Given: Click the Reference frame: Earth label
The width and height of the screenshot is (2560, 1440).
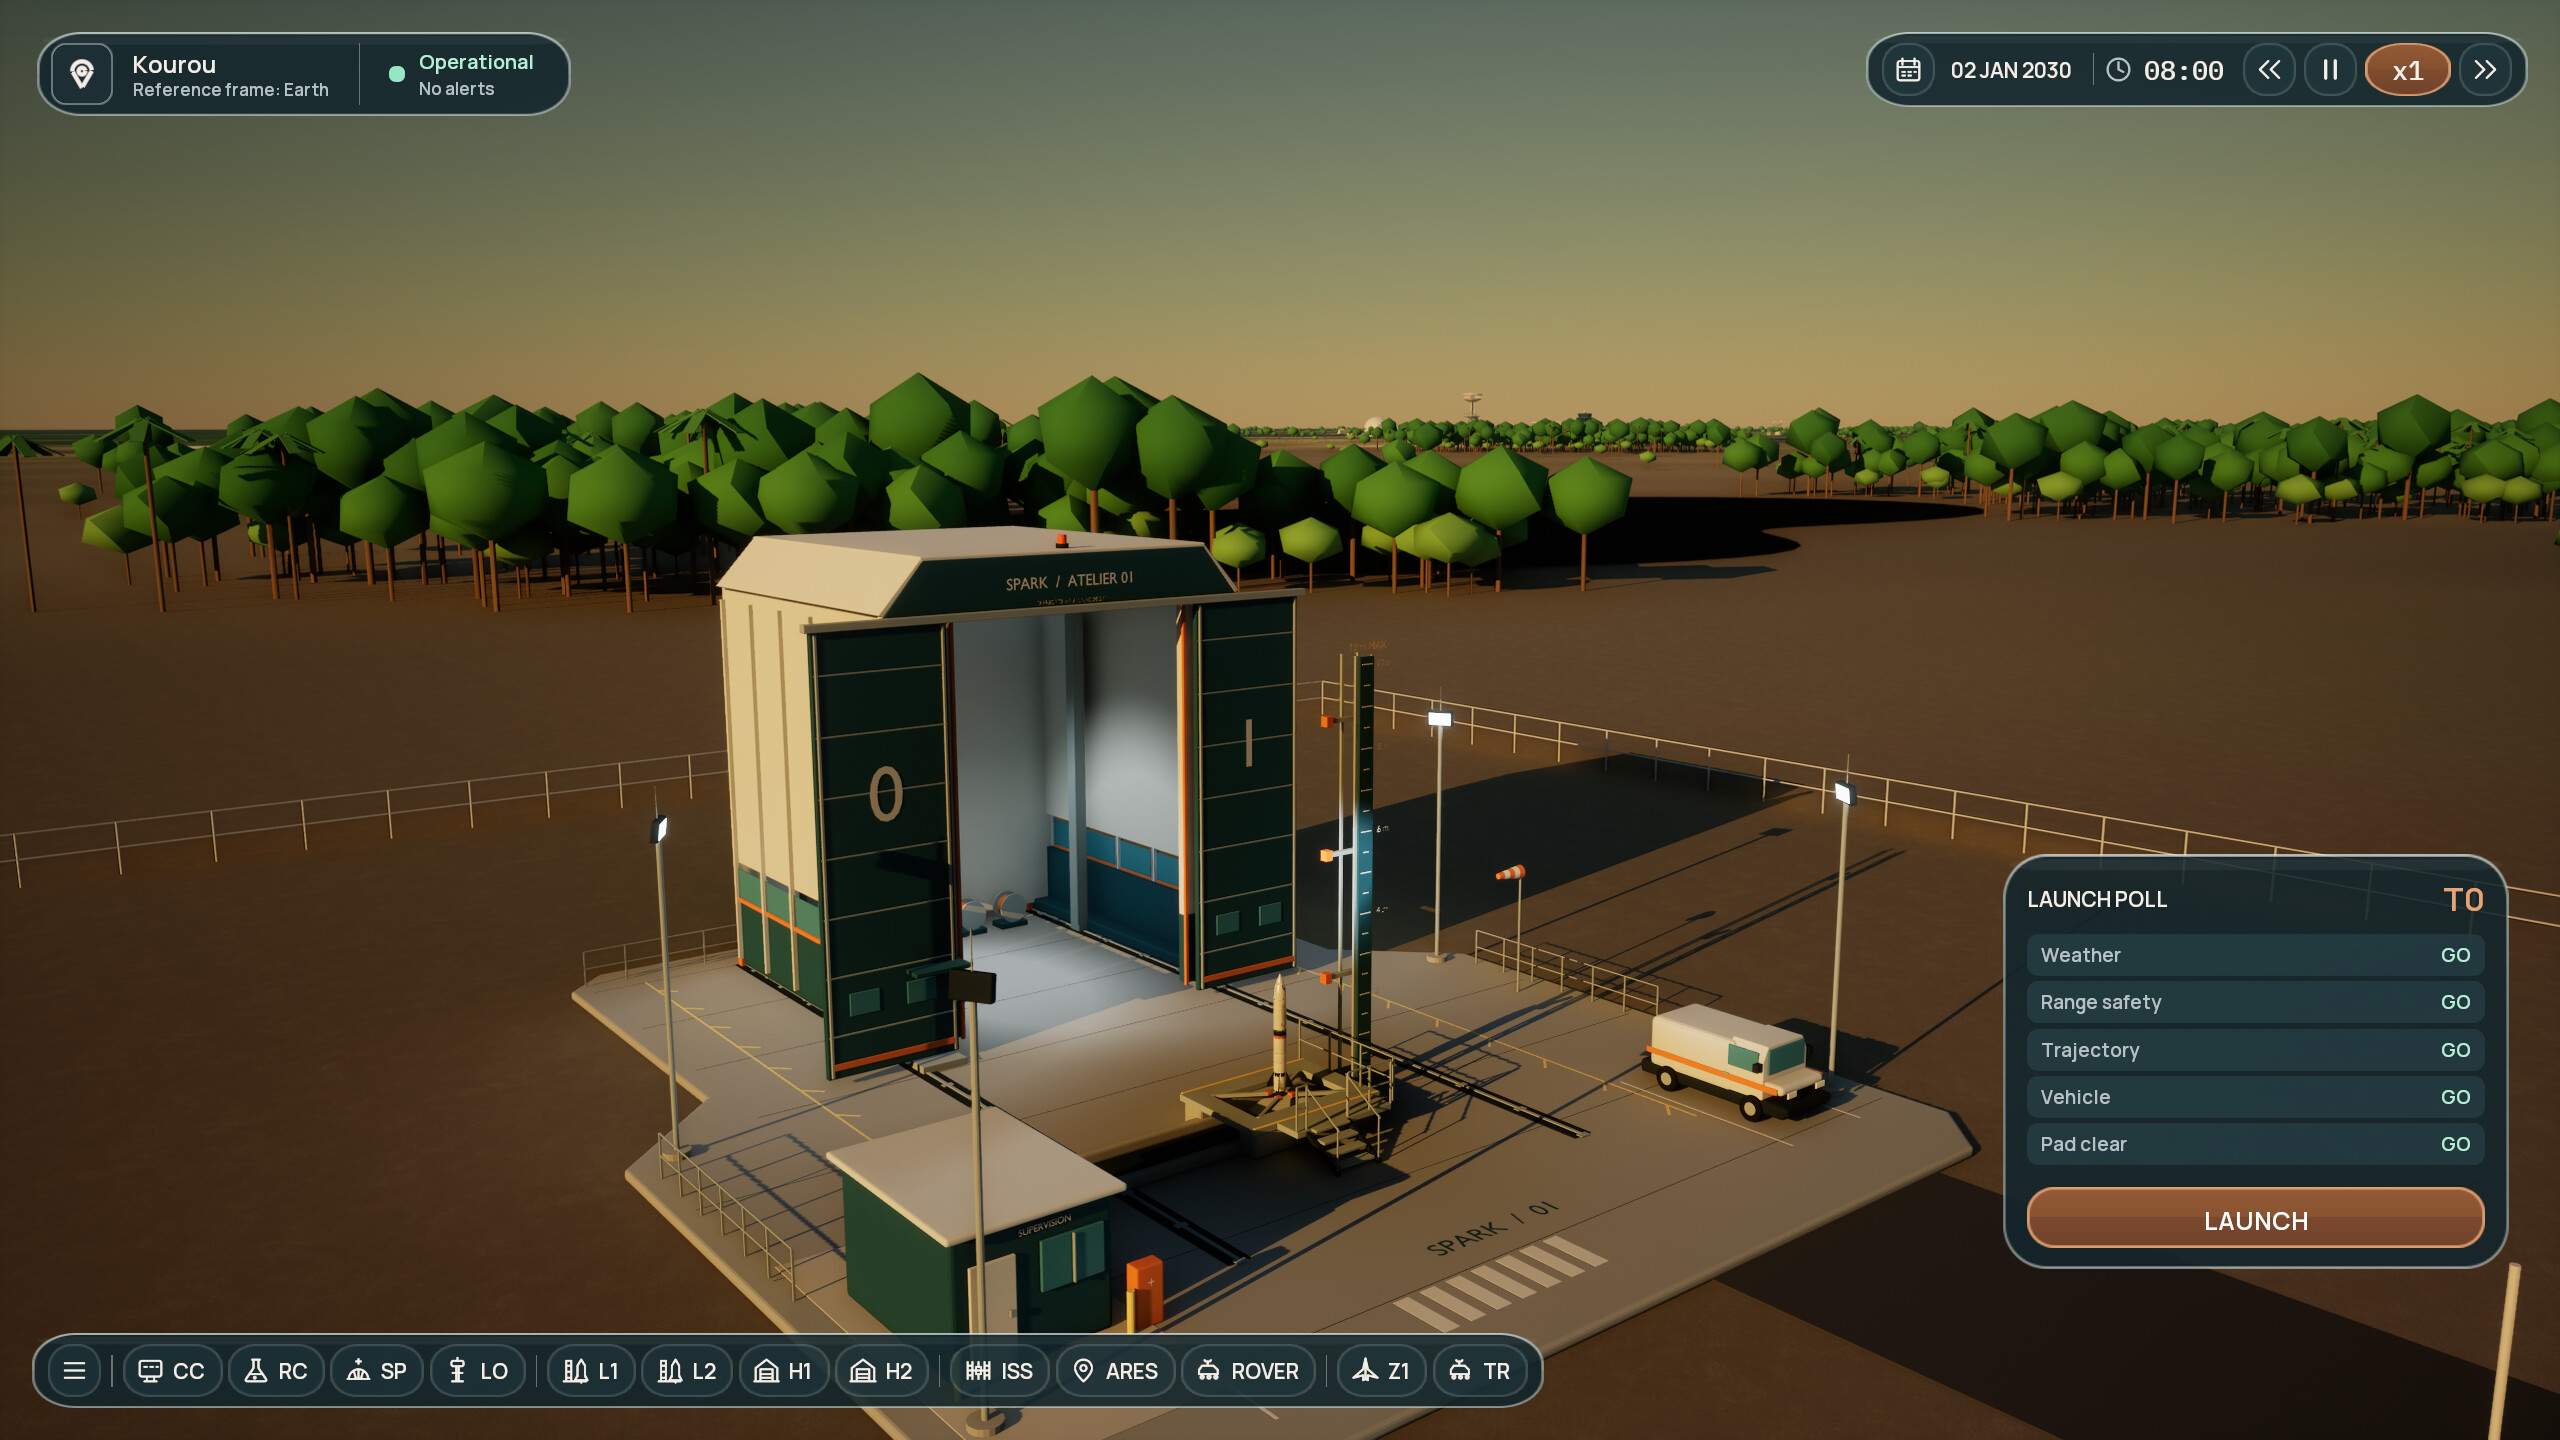Looking at the screenshot, I should (x=230, y=90).
